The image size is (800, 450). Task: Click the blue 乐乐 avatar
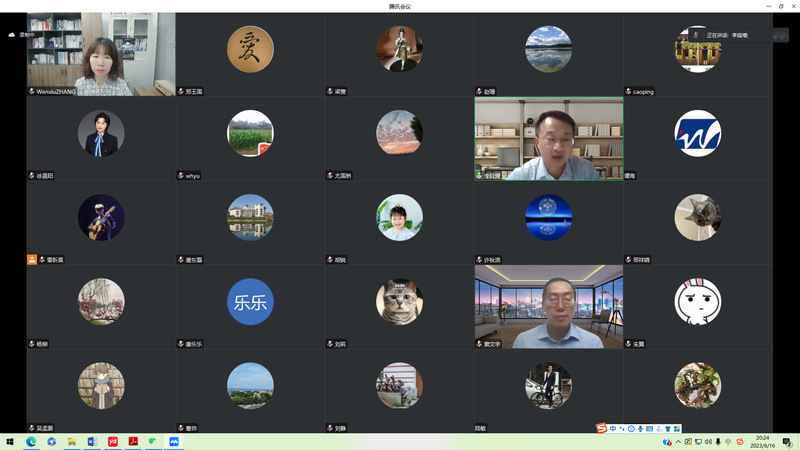(250, 301)
